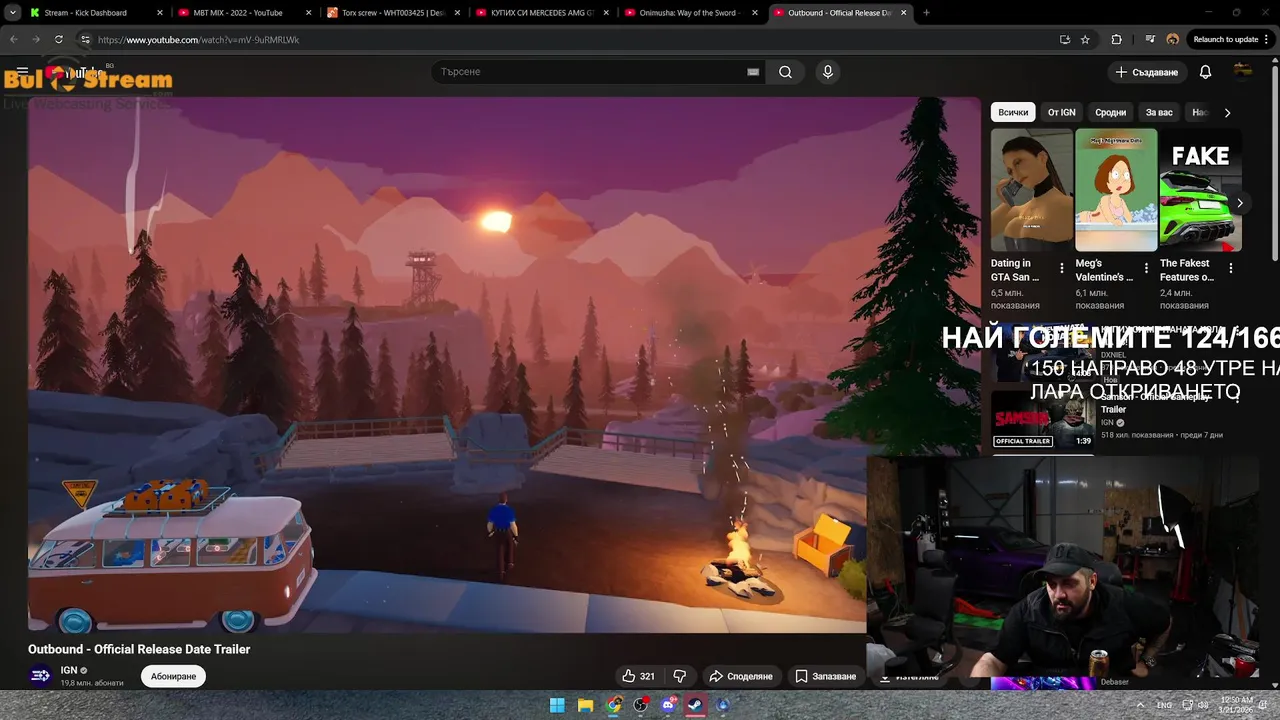Select the Всички filter chip
Image resolution: width=1280 pixels, height=720 pixels.
tap(1013, 112)
